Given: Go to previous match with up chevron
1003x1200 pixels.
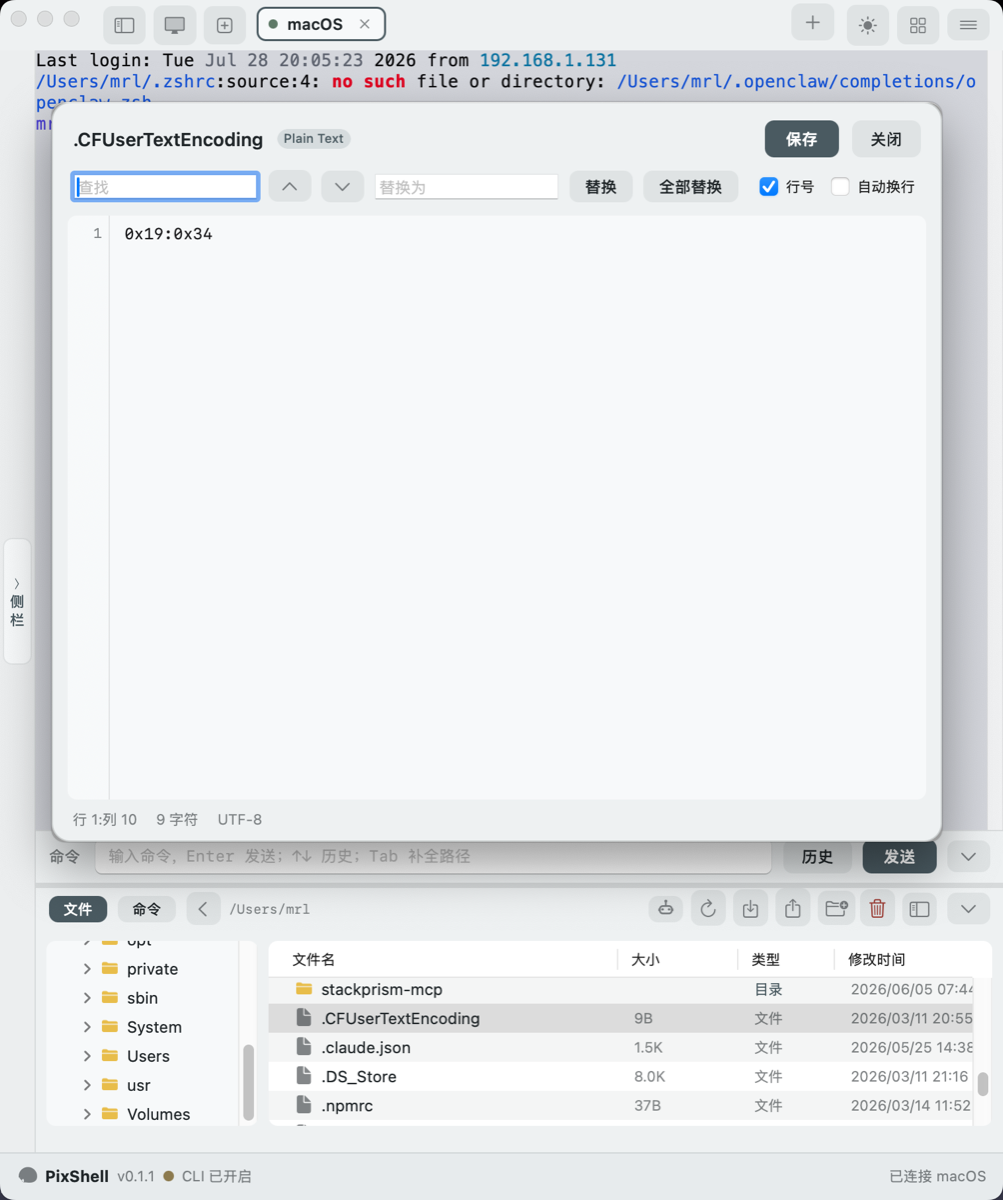Looking at the screenshot, I should click(x=290, y=187).
